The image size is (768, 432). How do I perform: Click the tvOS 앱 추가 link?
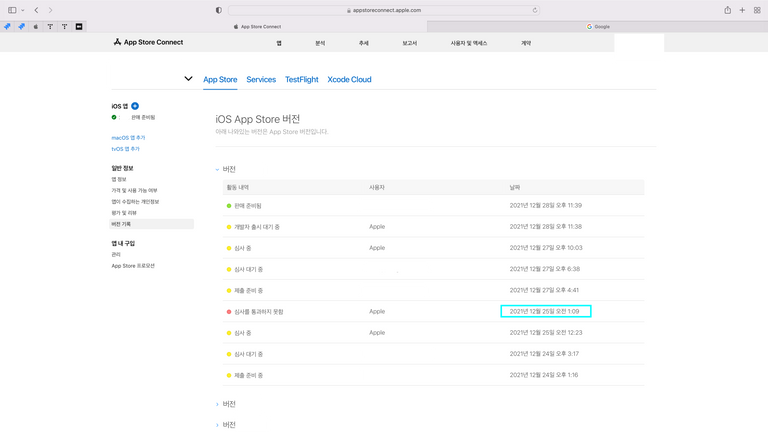click(x=125, y=149)
